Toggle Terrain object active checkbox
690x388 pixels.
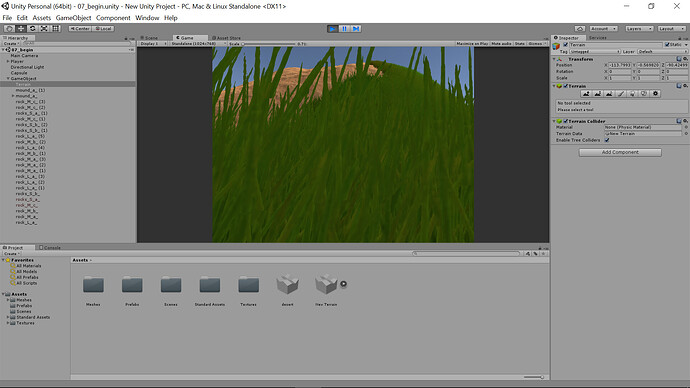[x=565, y=45]
